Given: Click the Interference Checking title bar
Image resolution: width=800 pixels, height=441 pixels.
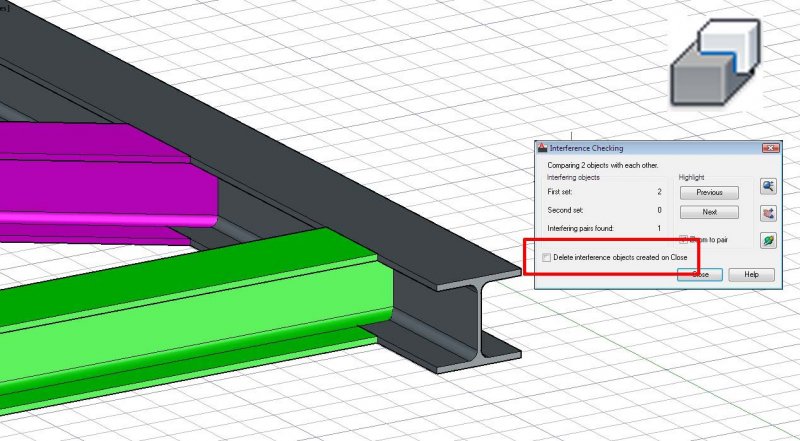Looking at the screenshot, I should tap(658, 148).
